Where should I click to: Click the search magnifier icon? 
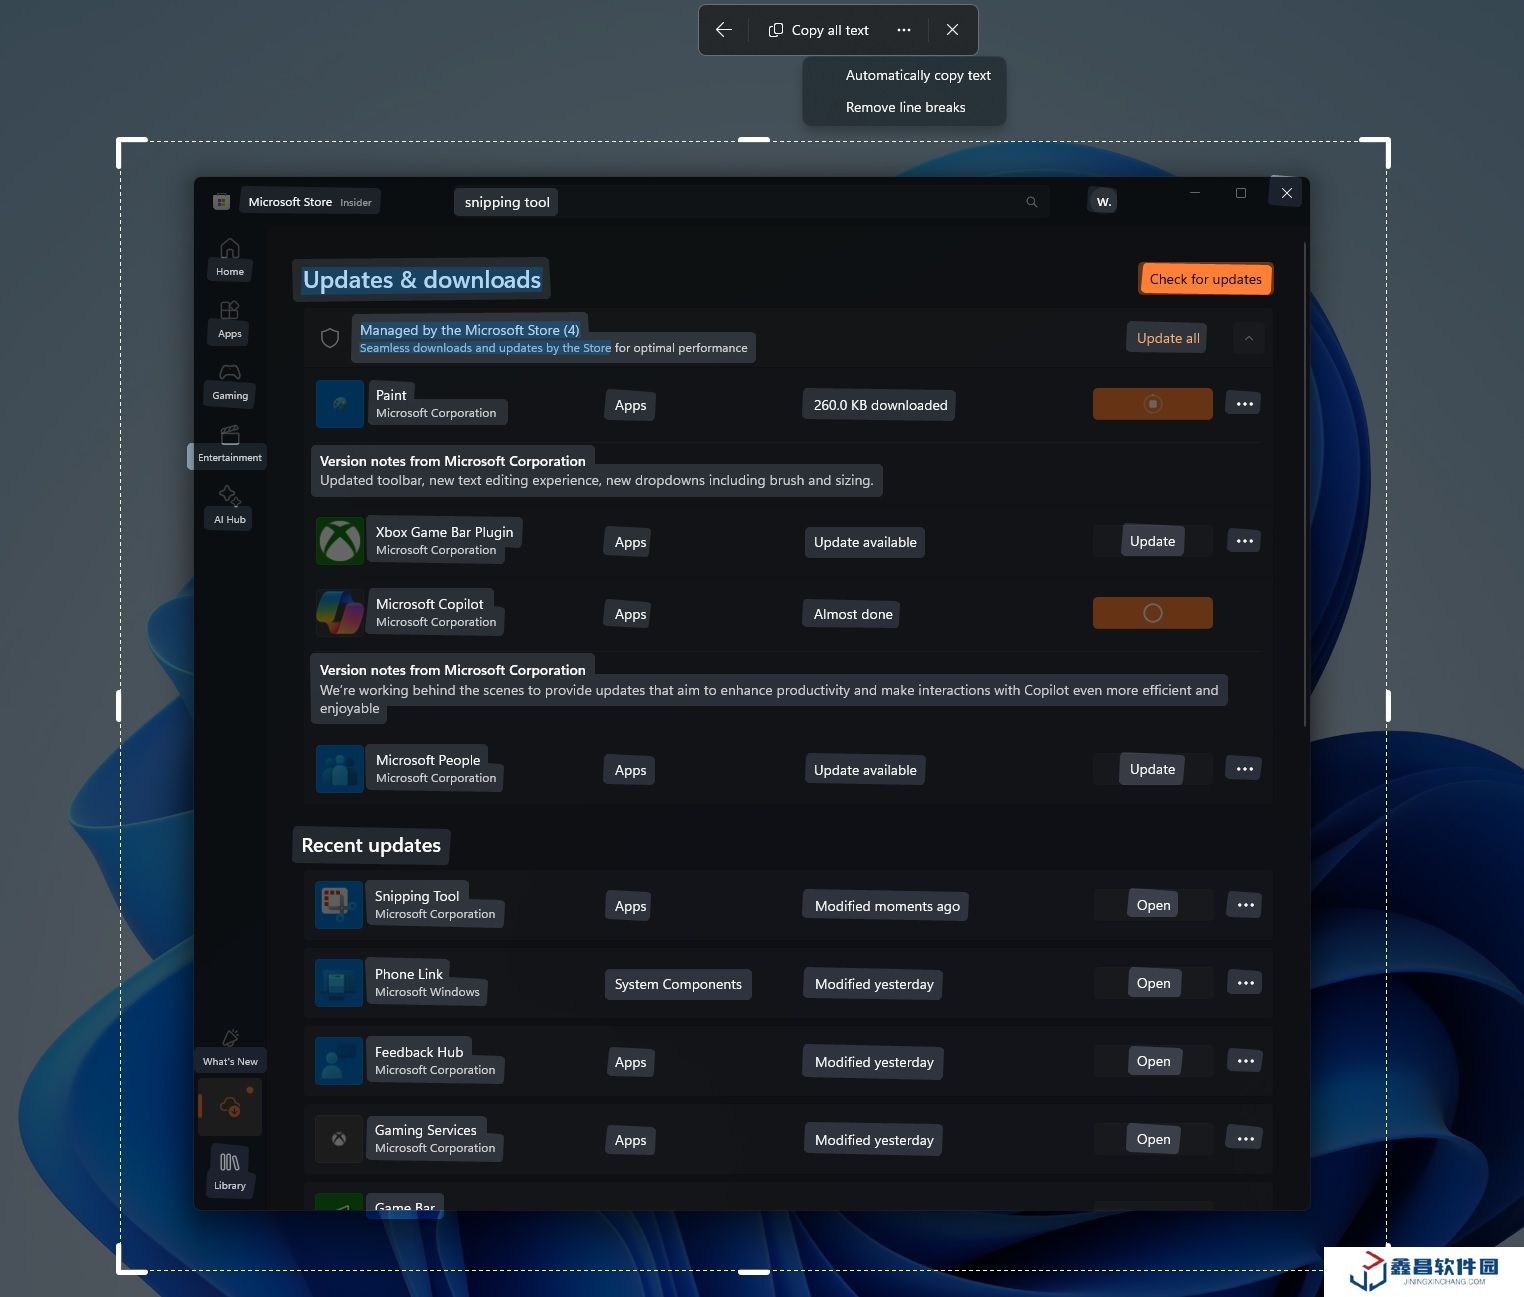(1031, 202)
